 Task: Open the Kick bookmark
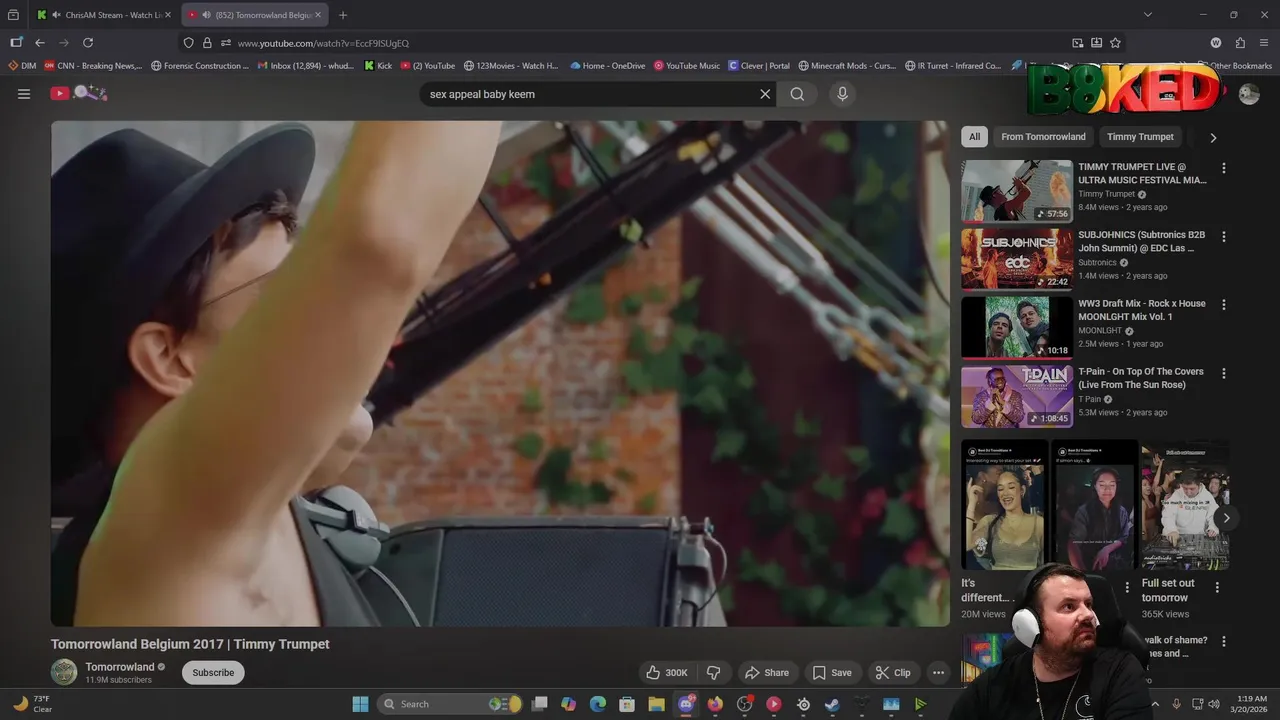coord(378,66)
